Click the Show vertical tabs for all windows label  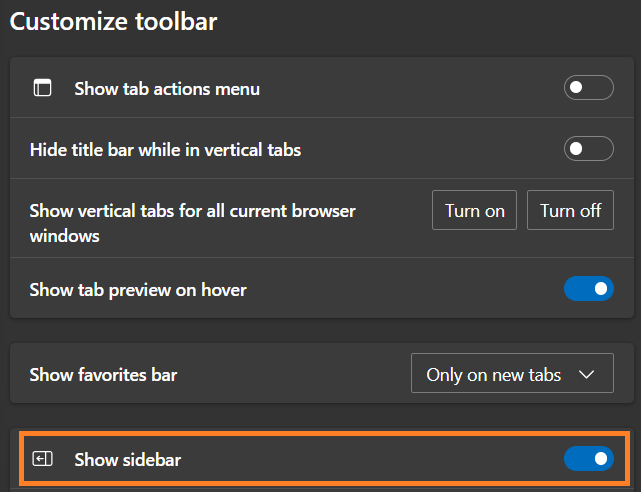coord(192,224)
